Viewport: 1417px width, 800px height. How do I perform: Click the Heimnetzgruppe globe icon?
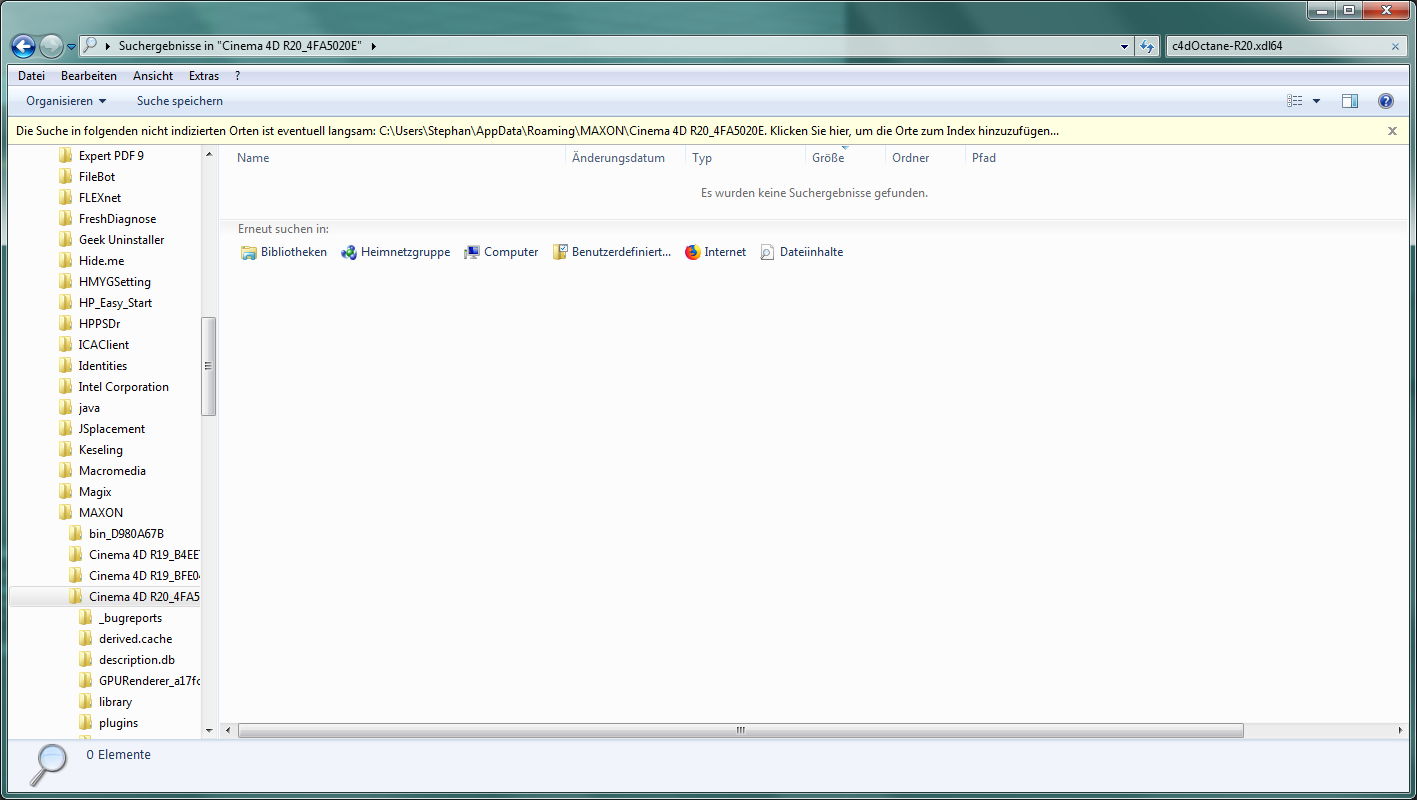(349, 252)
